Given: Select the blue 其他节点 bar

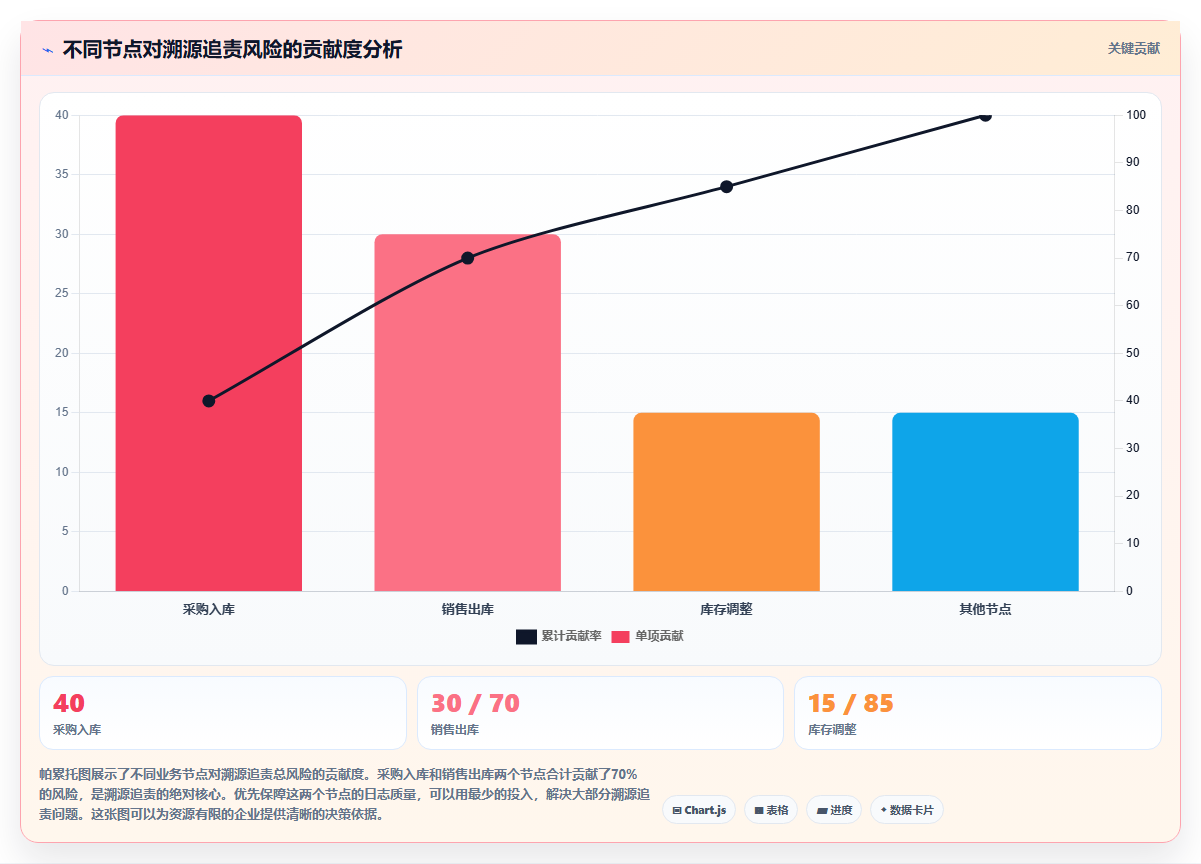Looking at the screenshot, I should [985, 502].
